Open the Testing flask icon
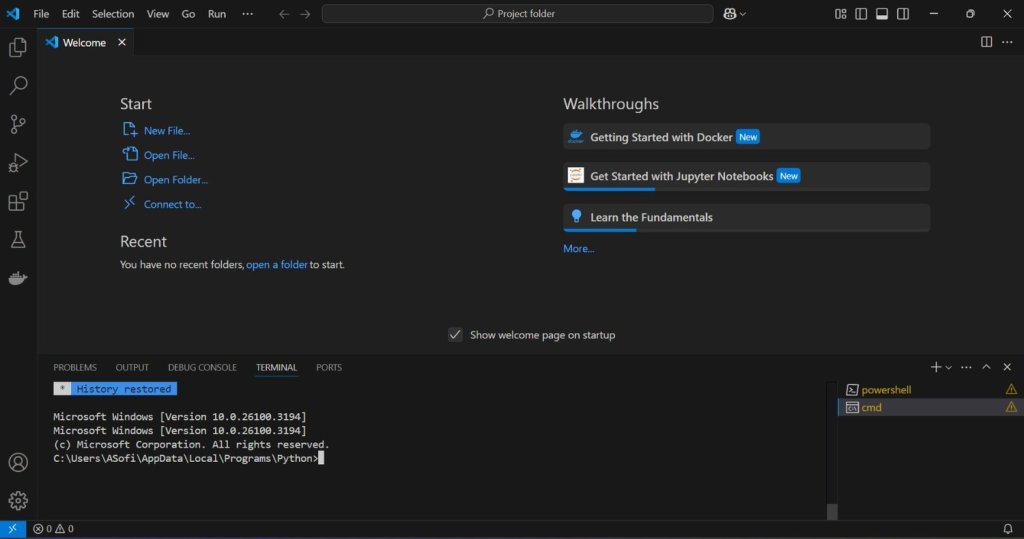1024x539 pixels. click(x=17, y=240)
